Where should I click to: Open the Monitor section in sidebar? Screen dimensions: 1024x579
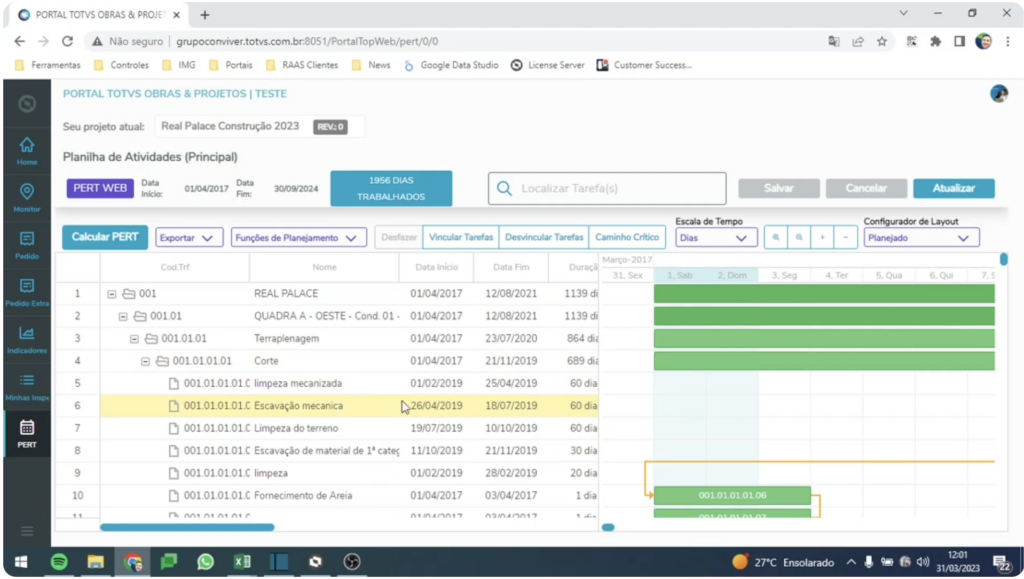click(x=27, y=197)
